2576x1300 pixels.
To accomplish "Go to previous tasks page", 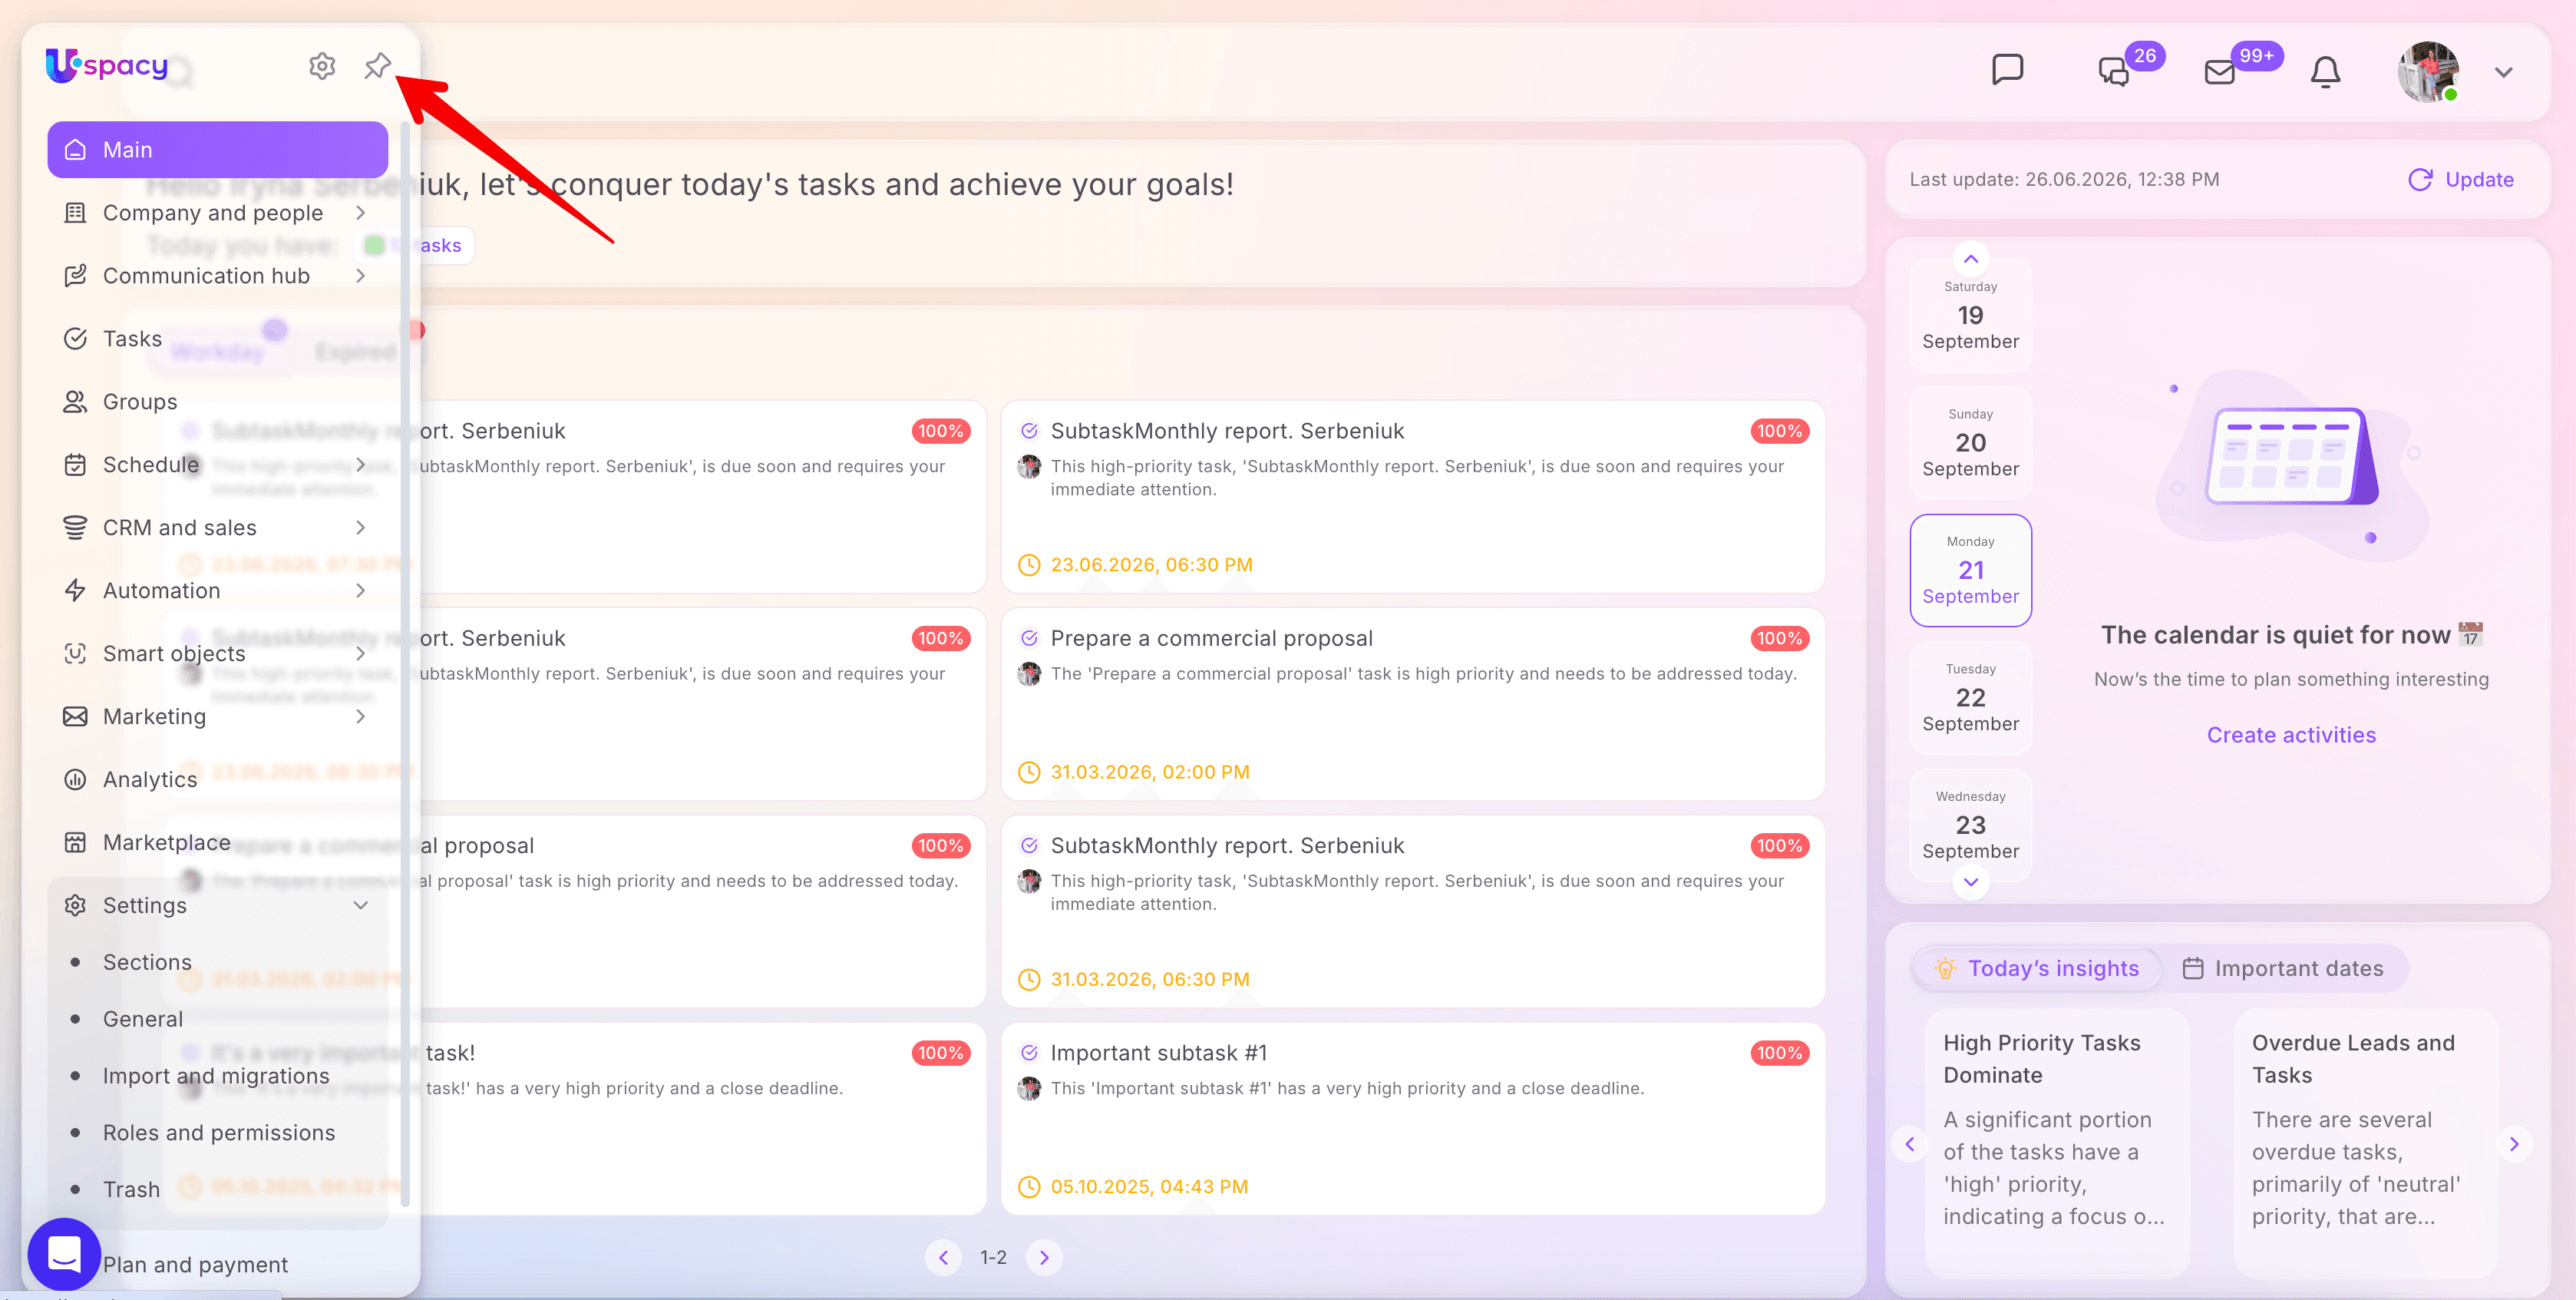I will point(943,1258).
